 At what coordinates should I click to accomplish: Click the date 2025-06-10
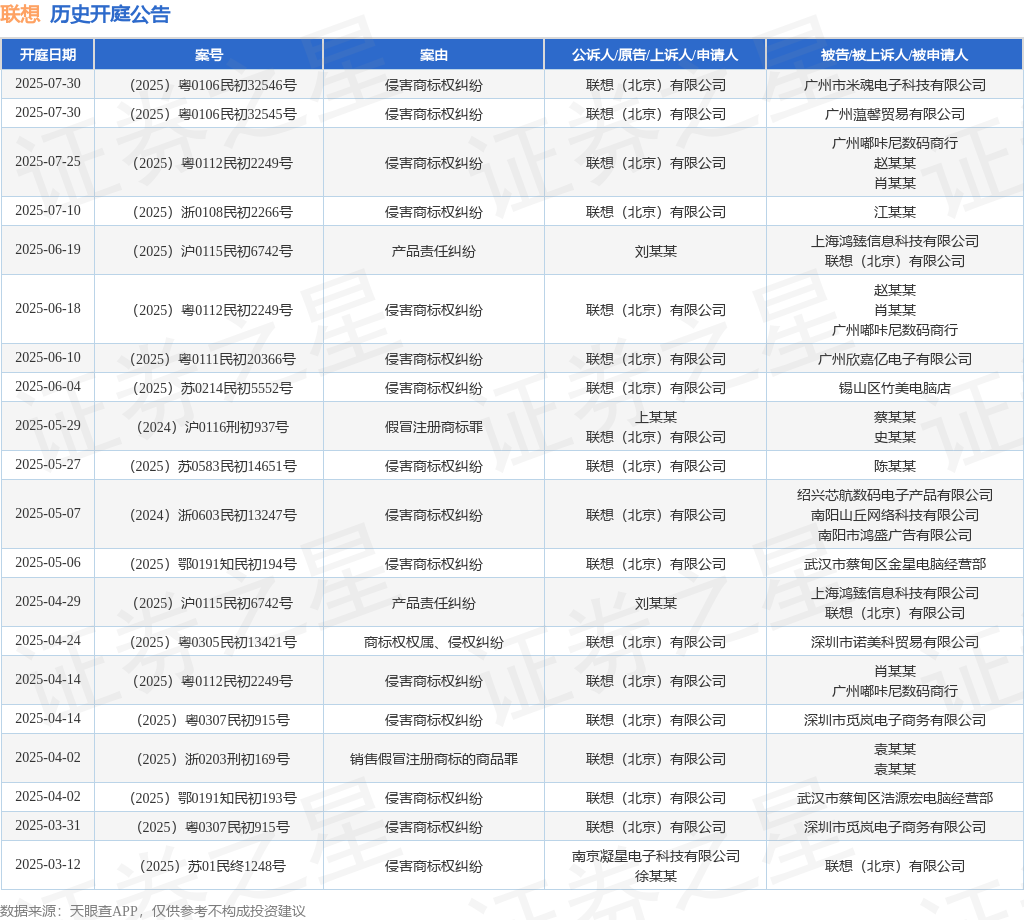[x=48, y=357]
